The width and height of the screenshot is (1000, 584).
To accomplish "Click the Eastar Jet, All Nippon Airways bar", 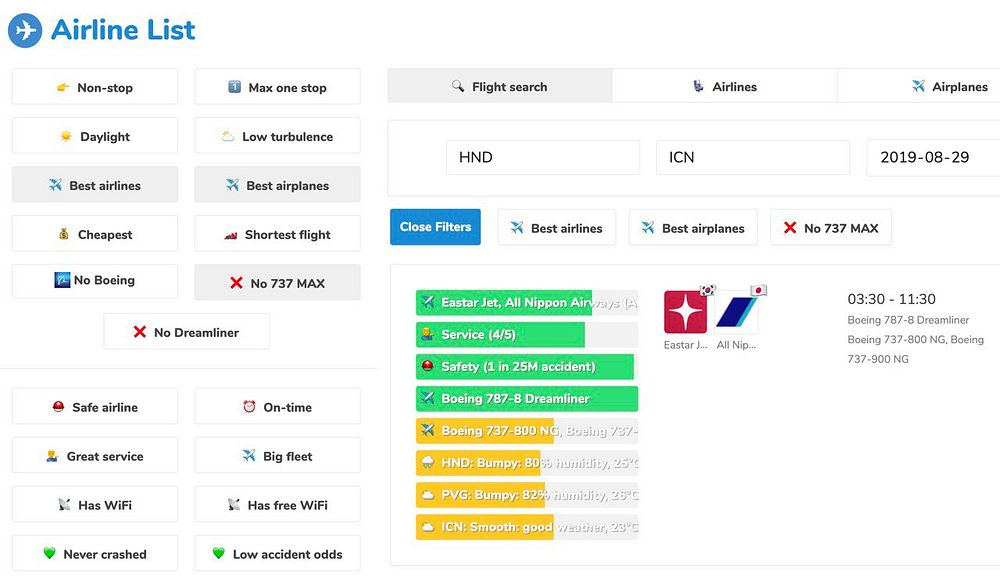I will click(527, 302).
